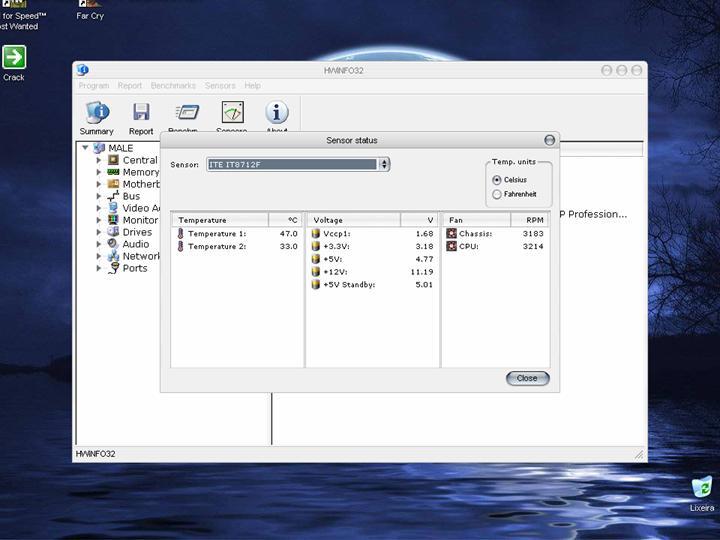Click the Ports icon in tree
720x540 pixels.
click(x=113, y=268)
